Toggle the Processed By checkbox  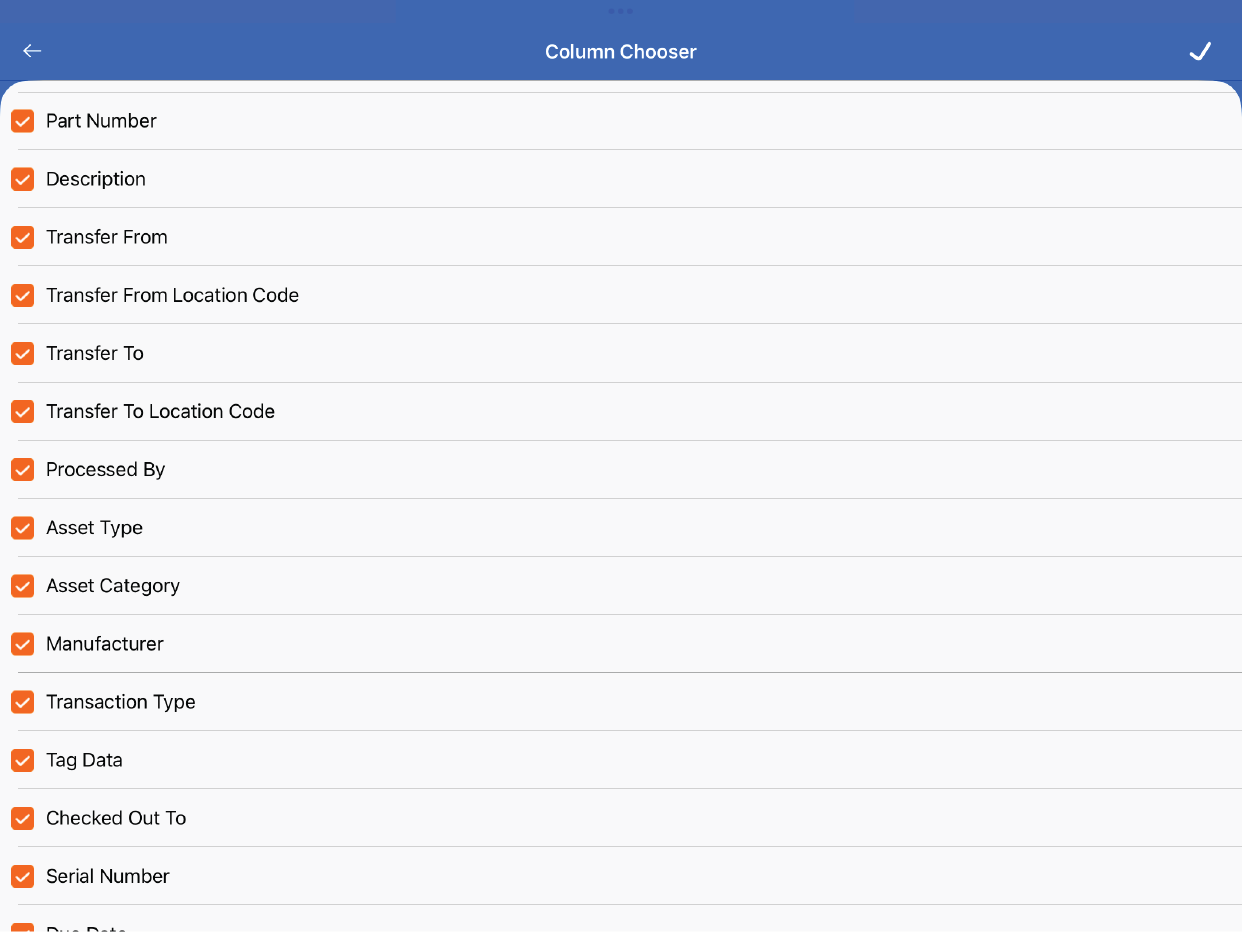pyautogui.click(x=22, y=469)
